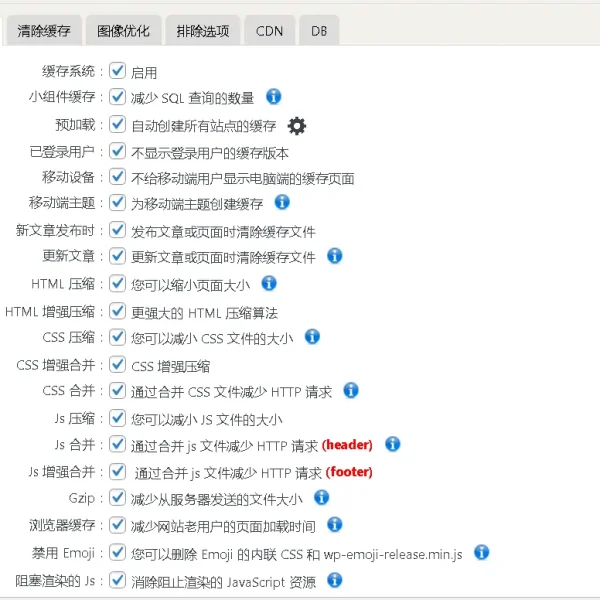600x600 pixels.
Task: Toggle the 预加载 checkbox
Action: pyautogui.click(x=117, y=124)
